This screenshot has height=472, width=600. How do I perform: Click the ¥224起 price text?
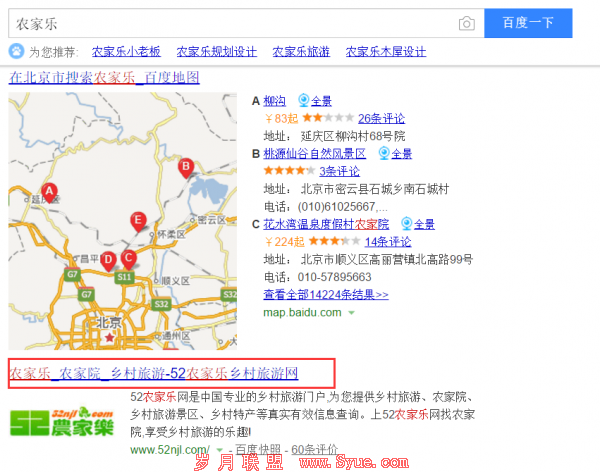point(284,242)
